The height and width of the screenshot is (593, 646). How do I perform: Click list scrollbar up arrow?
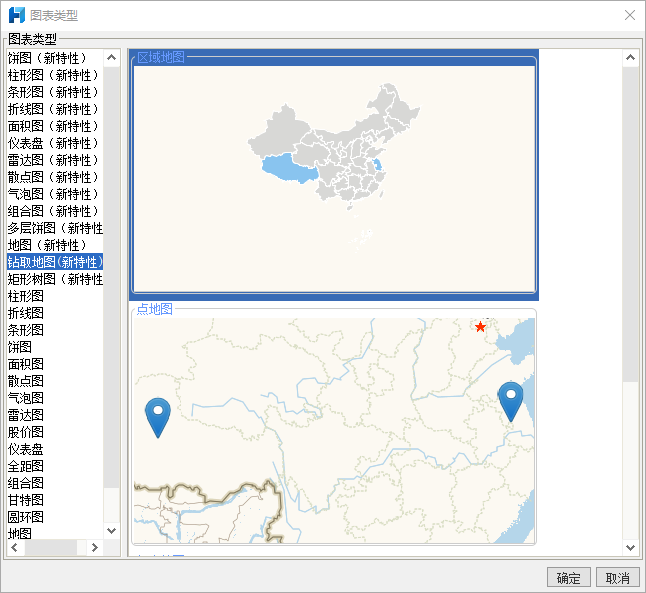(111, 58)
